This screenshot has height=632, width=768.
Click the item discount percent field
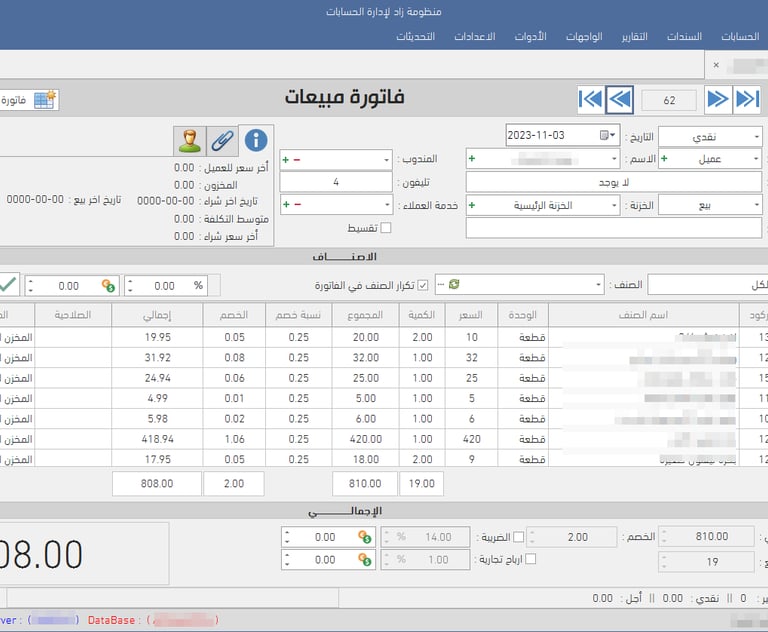pos(166,286)
